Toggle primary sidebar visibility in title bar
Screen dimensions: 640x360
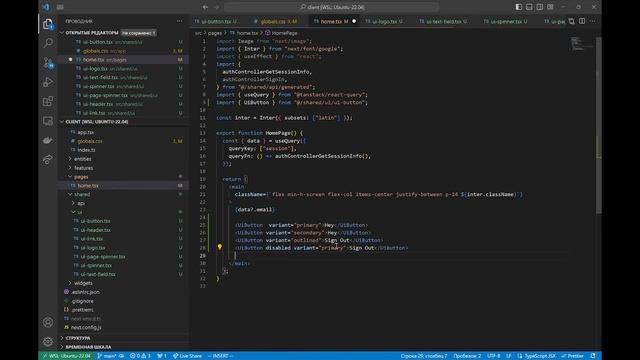coord(518,7)
